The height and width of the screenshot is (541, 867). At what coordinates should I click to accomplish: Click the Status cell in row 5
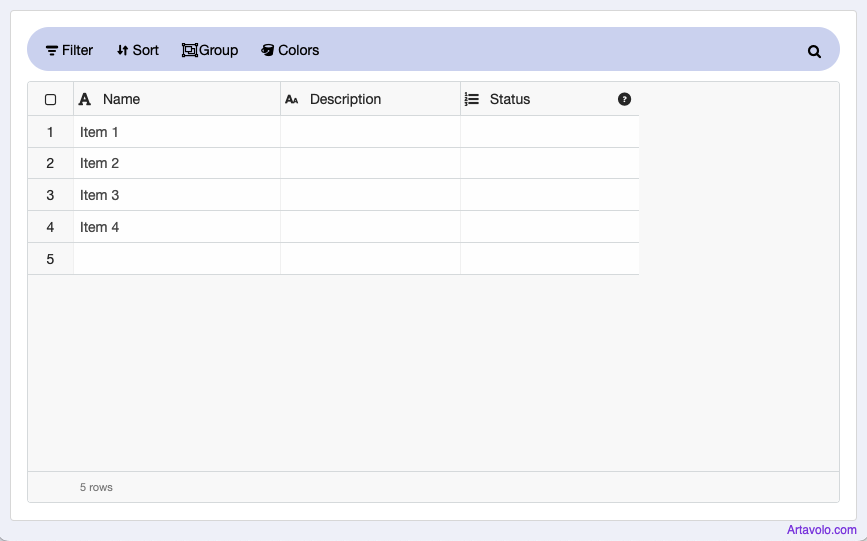(550, 259)
